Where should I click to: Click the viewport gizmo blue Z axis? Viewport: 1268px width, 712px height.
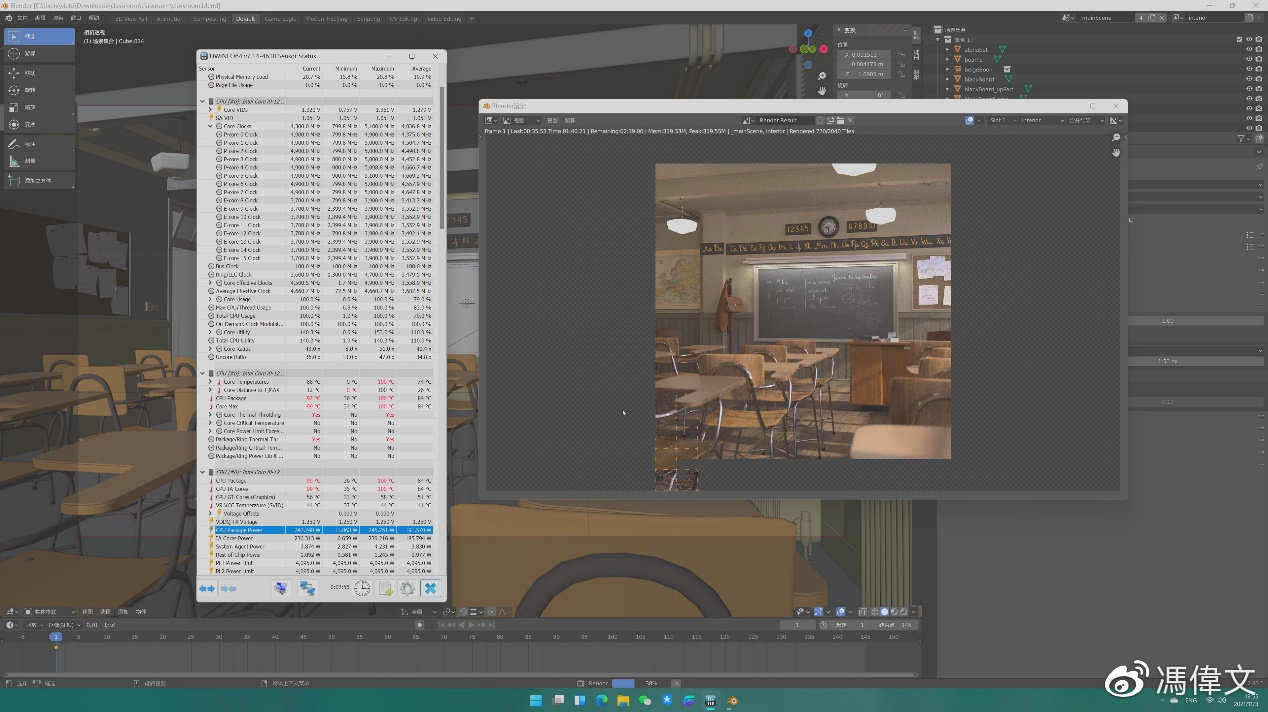tap(808, 35)
